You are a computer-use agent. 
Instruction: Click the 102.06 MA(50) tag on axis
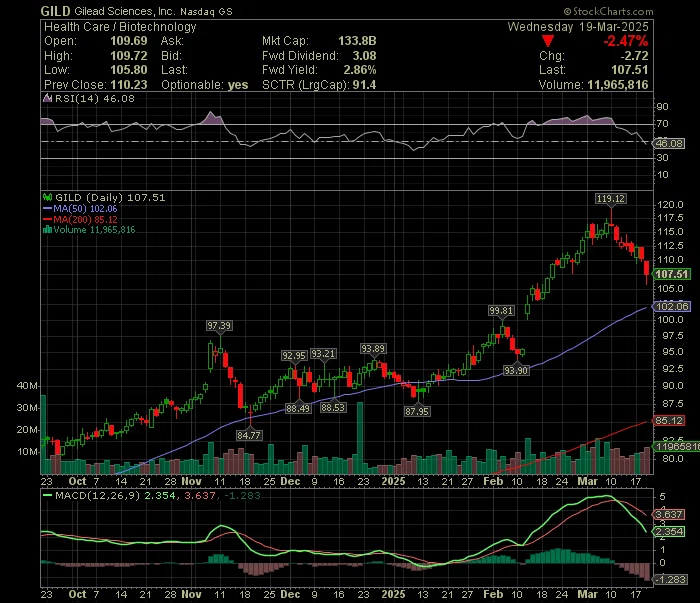[x=672, y=306]
